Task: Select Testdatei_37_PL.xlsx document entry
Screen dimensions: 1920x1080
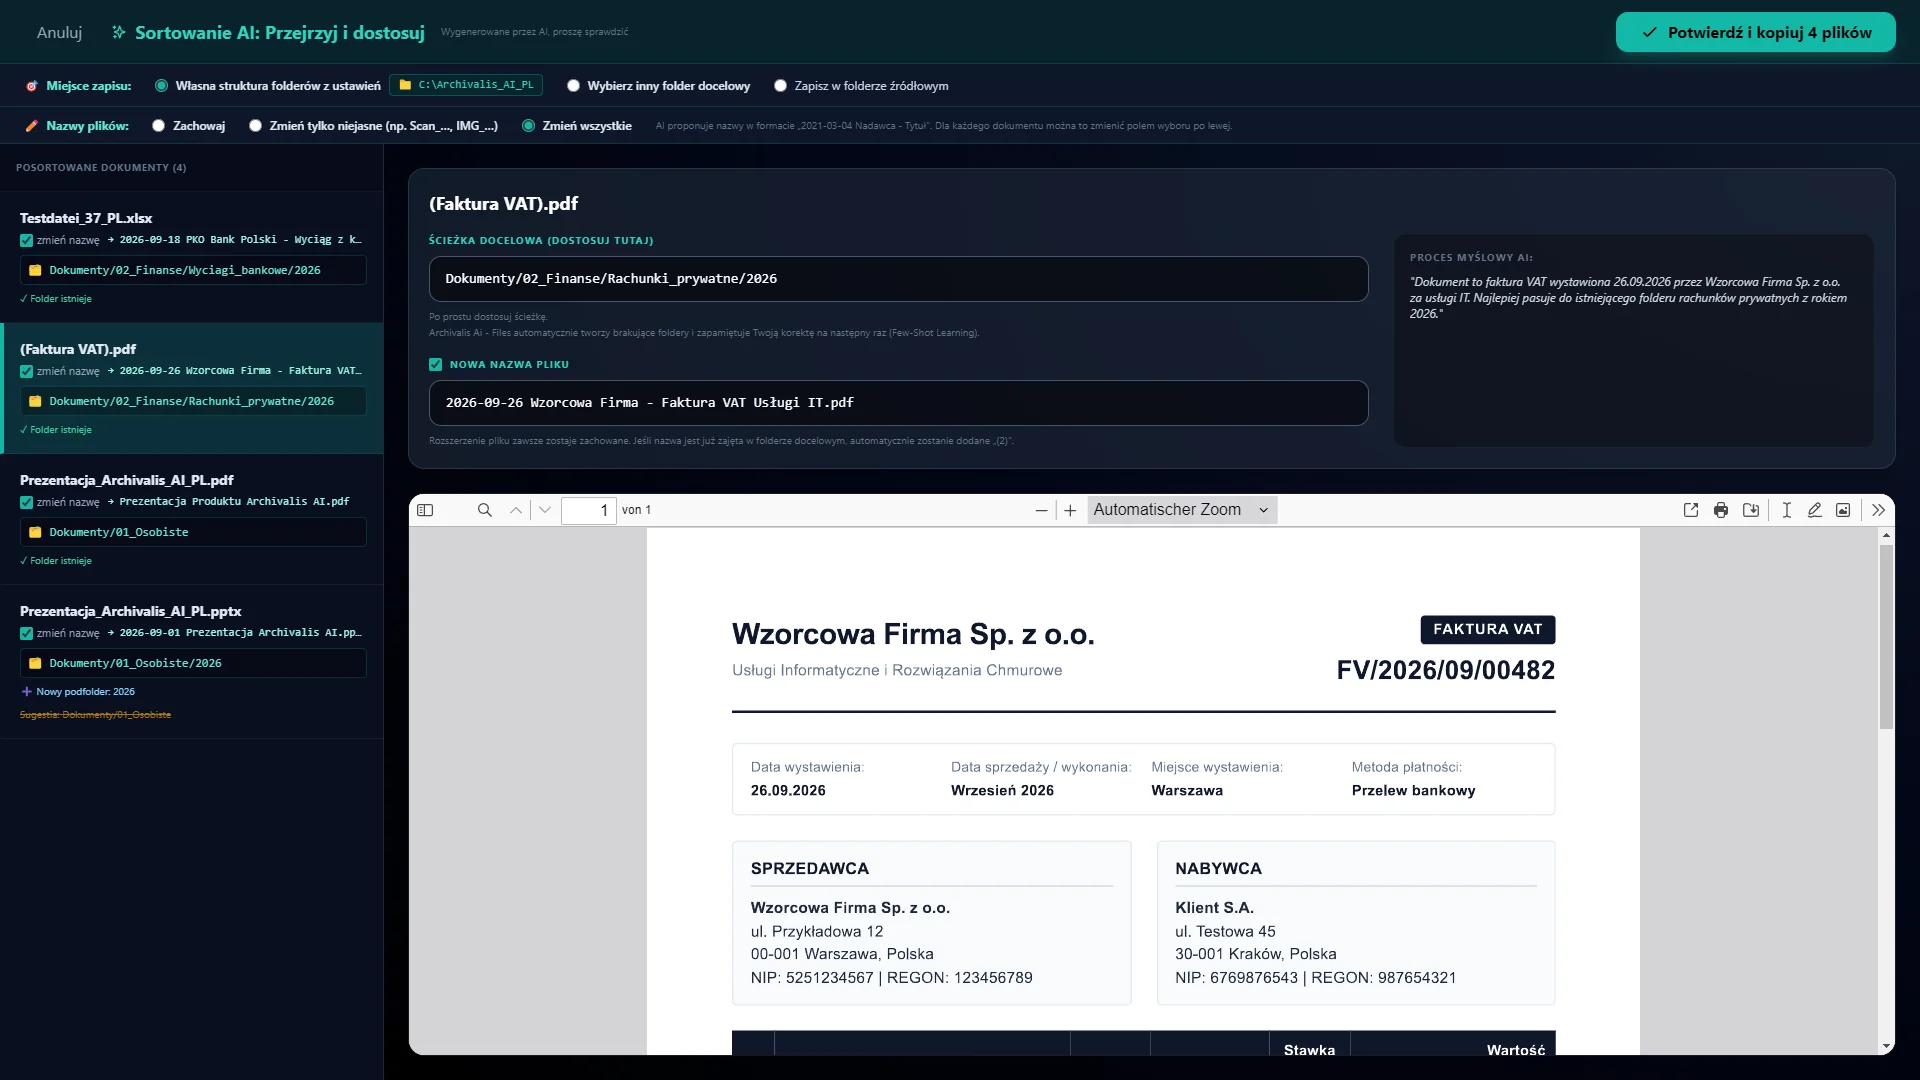Action: tap(191, 257)
